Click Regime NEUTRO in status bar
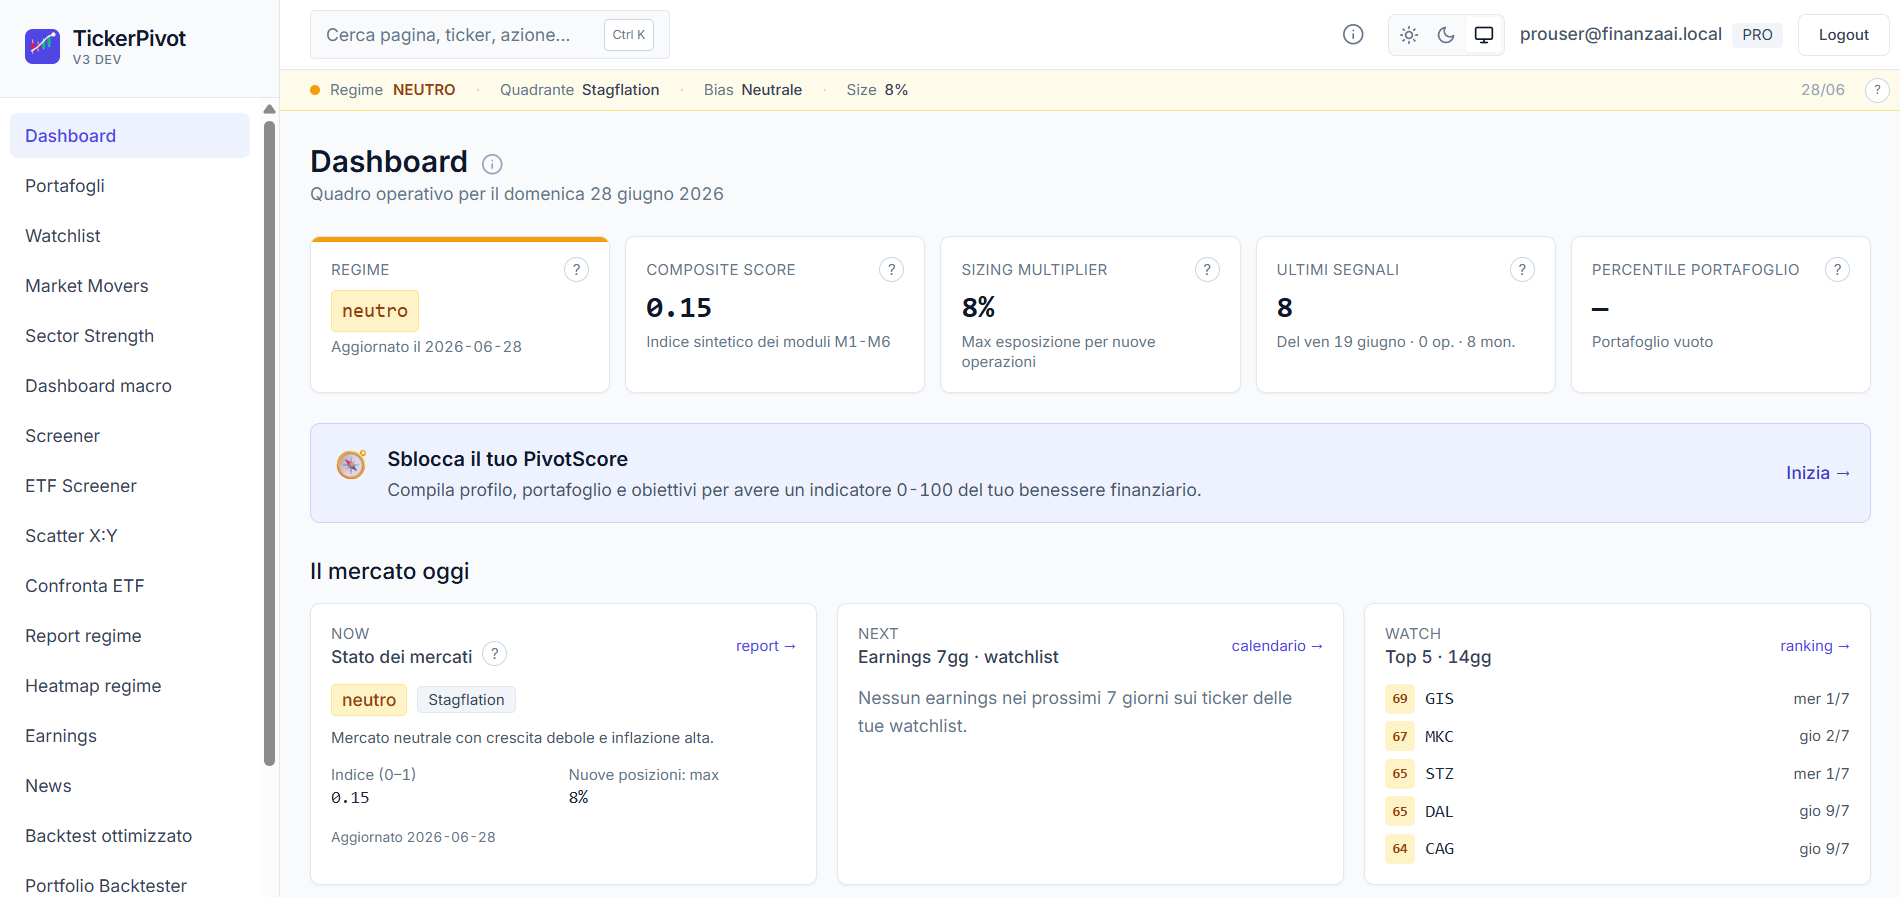 pos(392,90)
